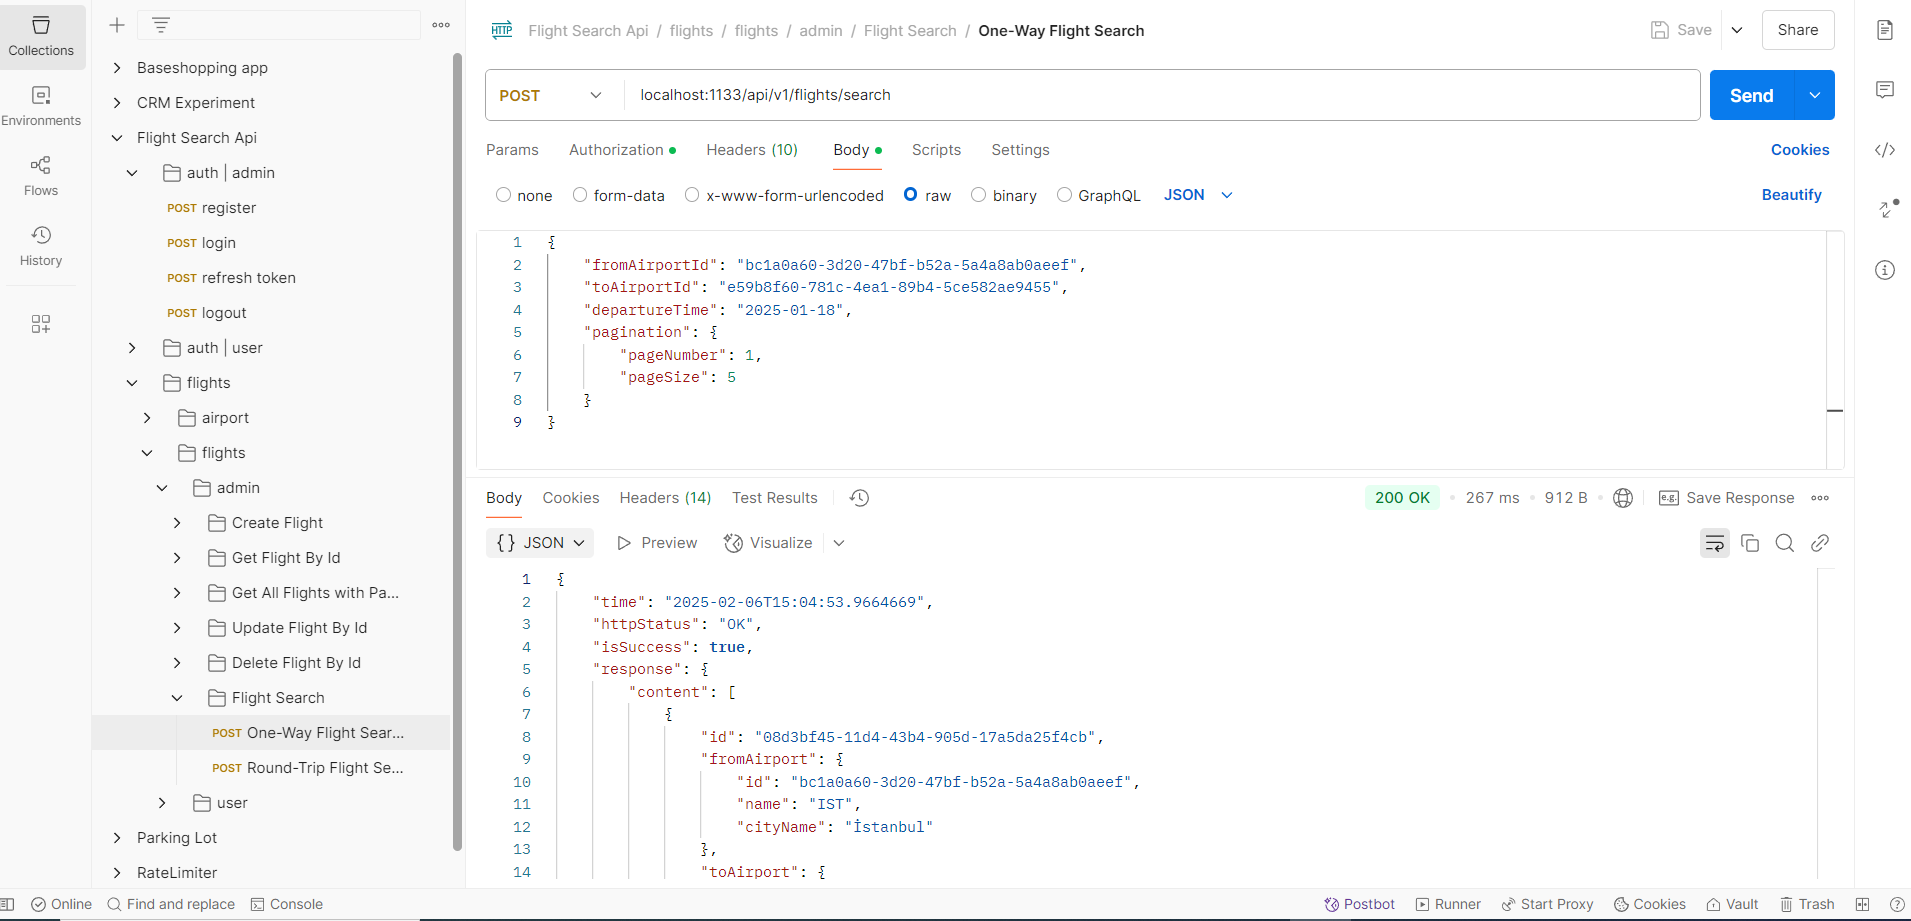This screenshot has width=1911, height=921.
Task: Open the Cookies link near request tabs
Action: coord(1800,150)
